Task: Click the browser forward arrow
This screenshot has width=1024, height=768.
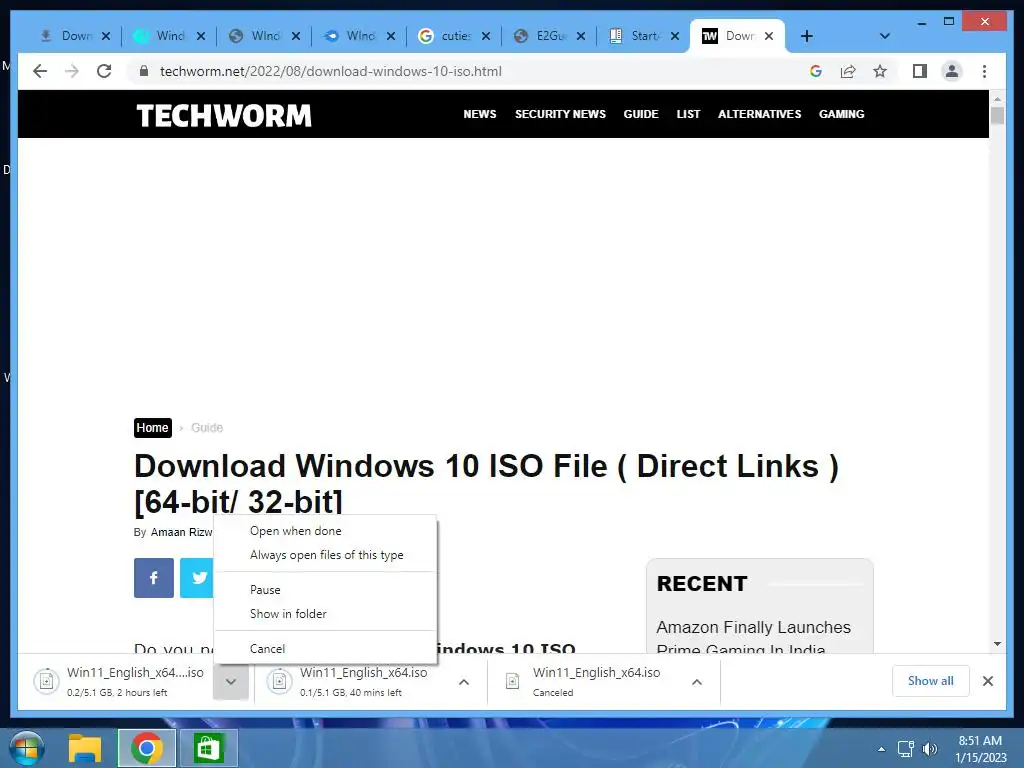Action: (x=72, y=71)
